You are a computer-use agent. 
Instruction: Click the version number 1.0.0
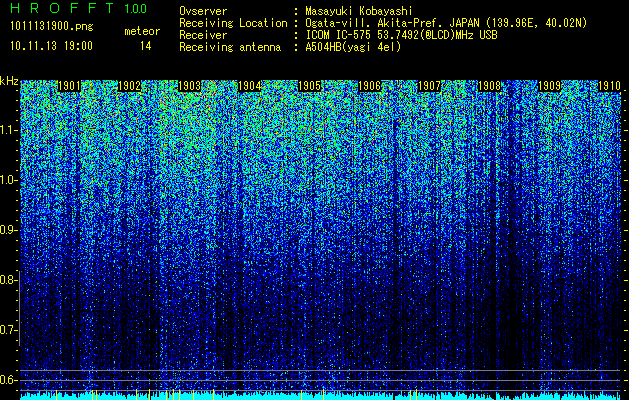point(135,8)
